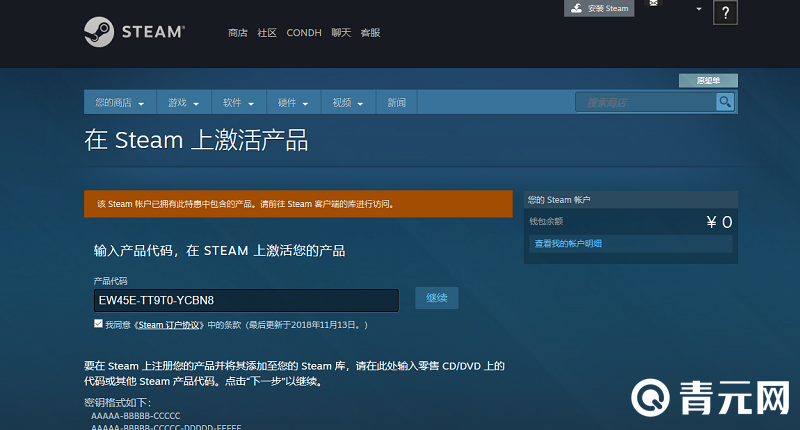This screenshot has width=800, height=430.
Task: Expand the 硬件 dropdown
Action: click(x=293, y=103)
